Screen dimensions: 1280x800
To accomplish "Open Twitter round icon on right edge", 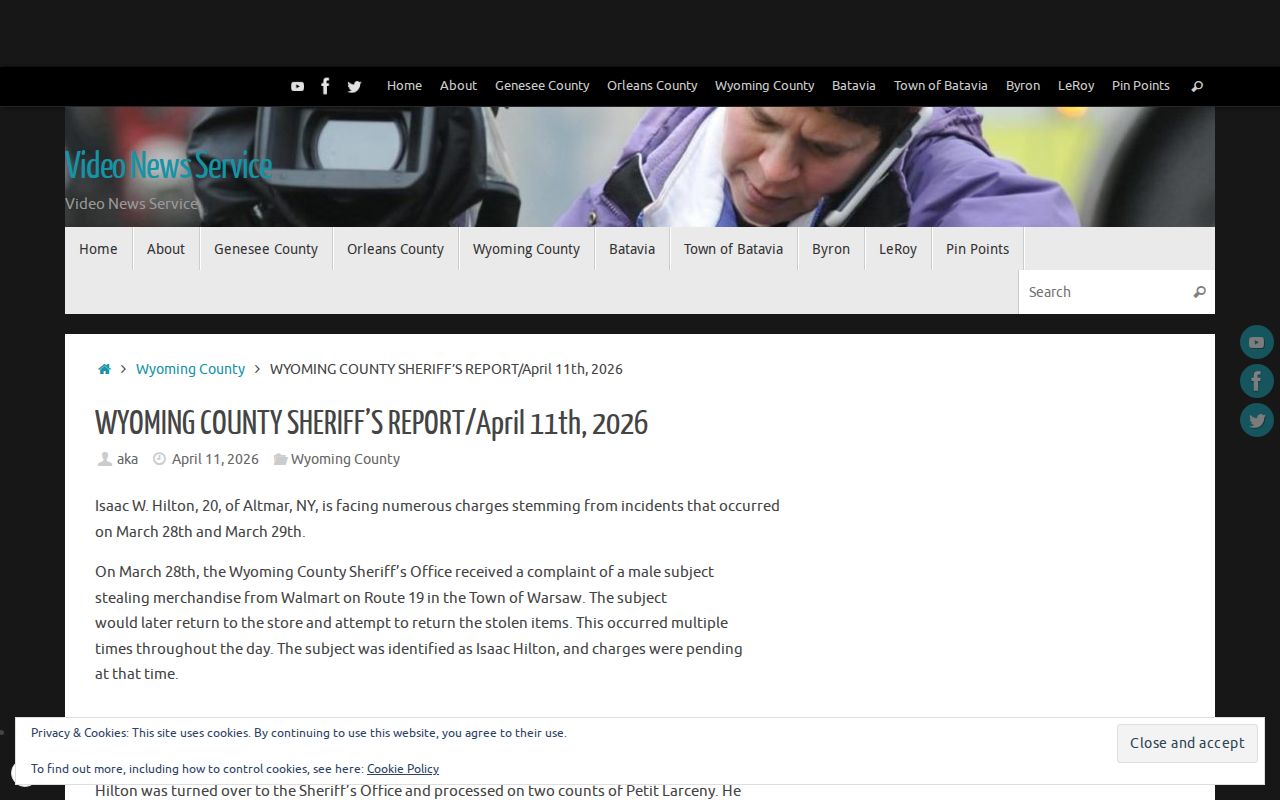I will pos(1257,420).
